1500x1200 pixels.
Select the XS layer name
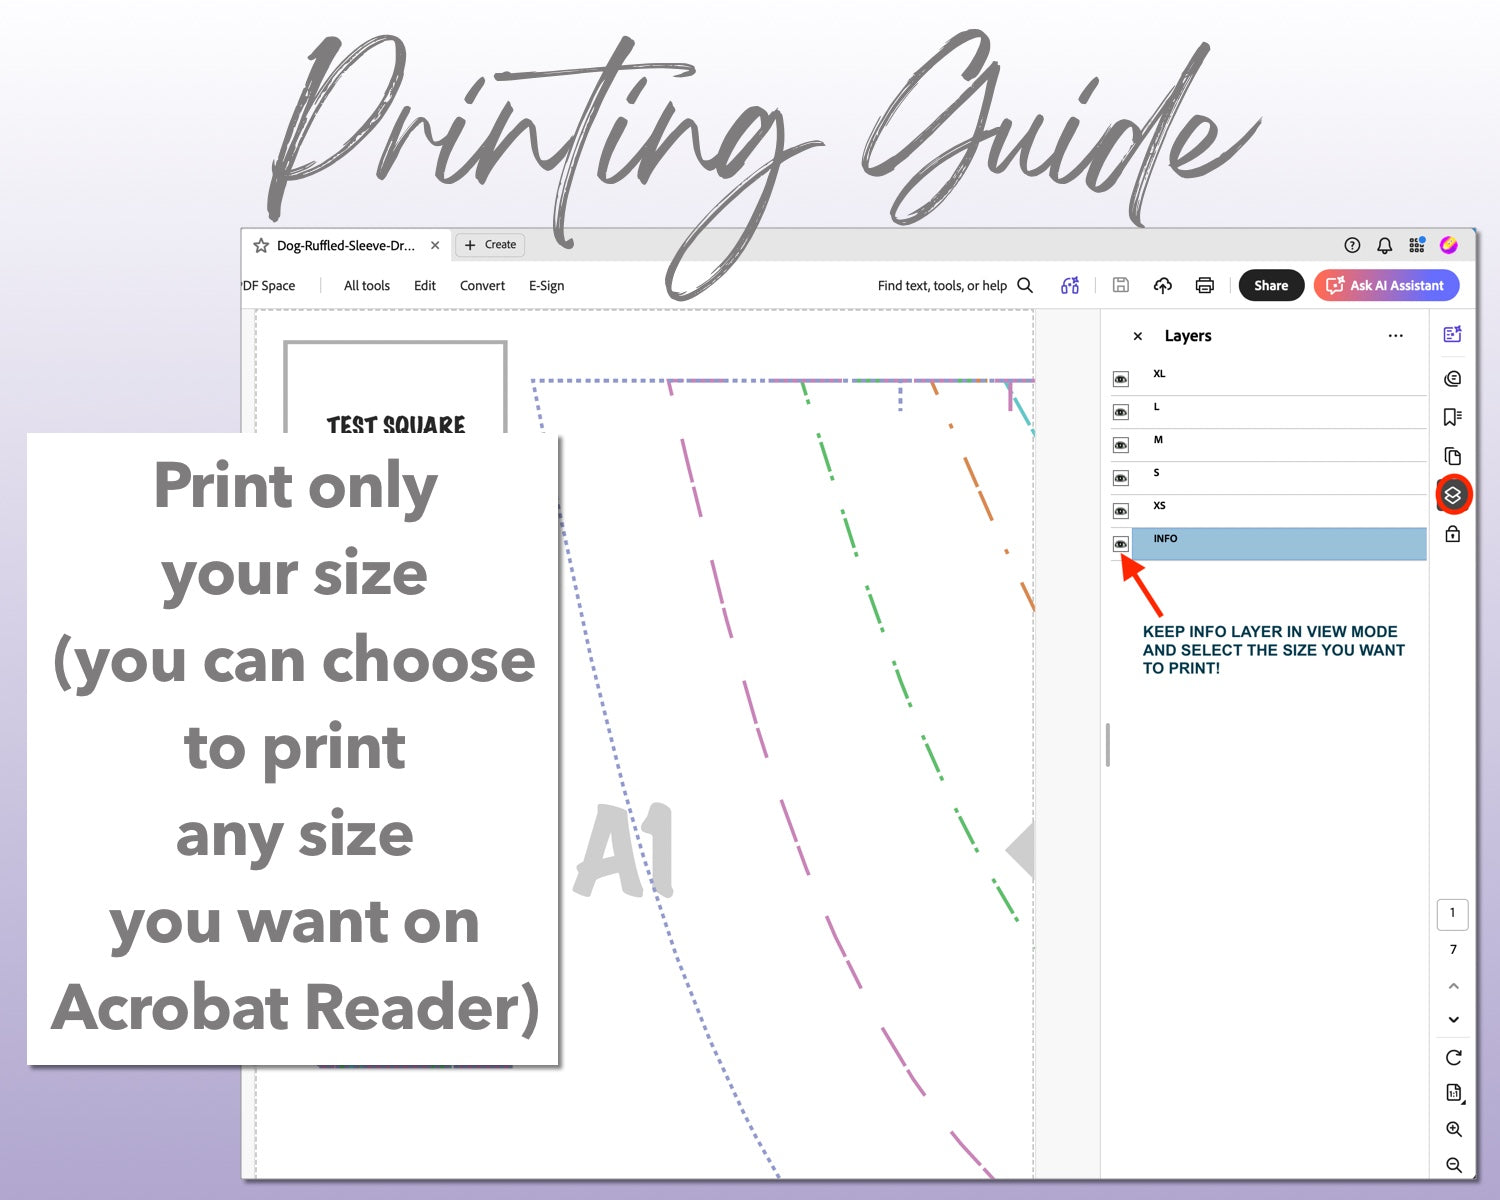1159,506
